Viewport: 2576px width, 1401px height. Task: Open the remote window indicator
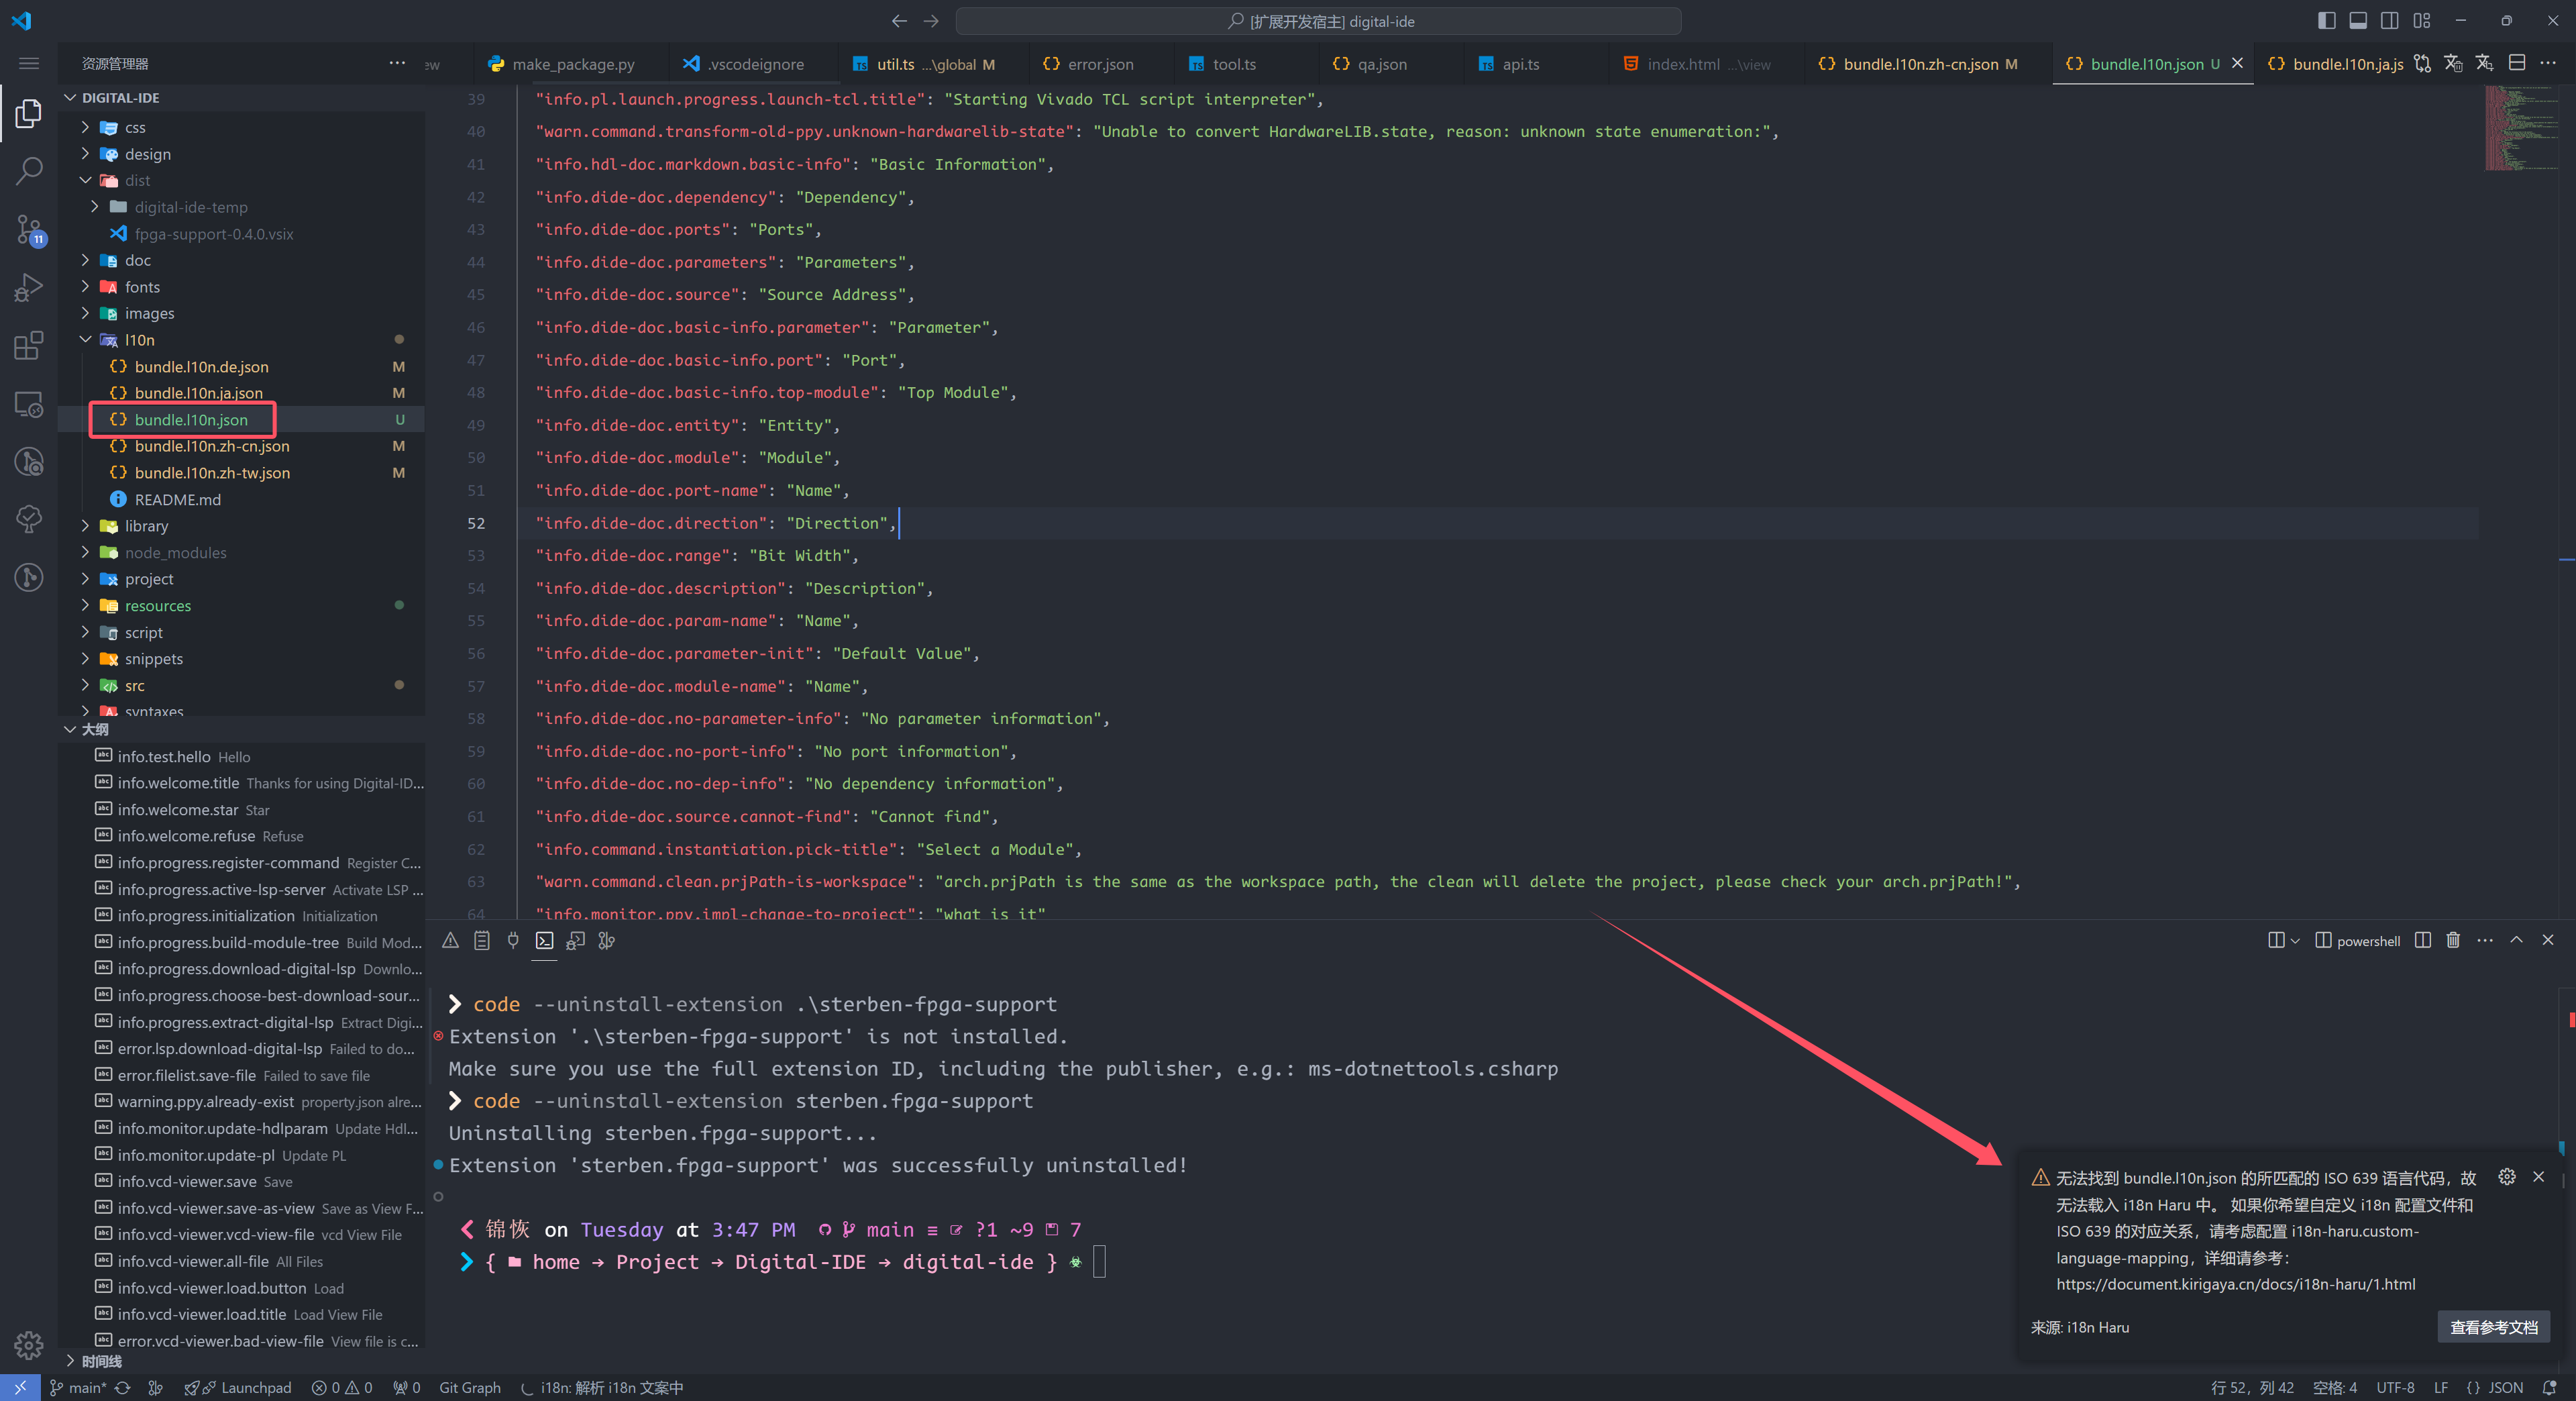tap(20, 1387)
